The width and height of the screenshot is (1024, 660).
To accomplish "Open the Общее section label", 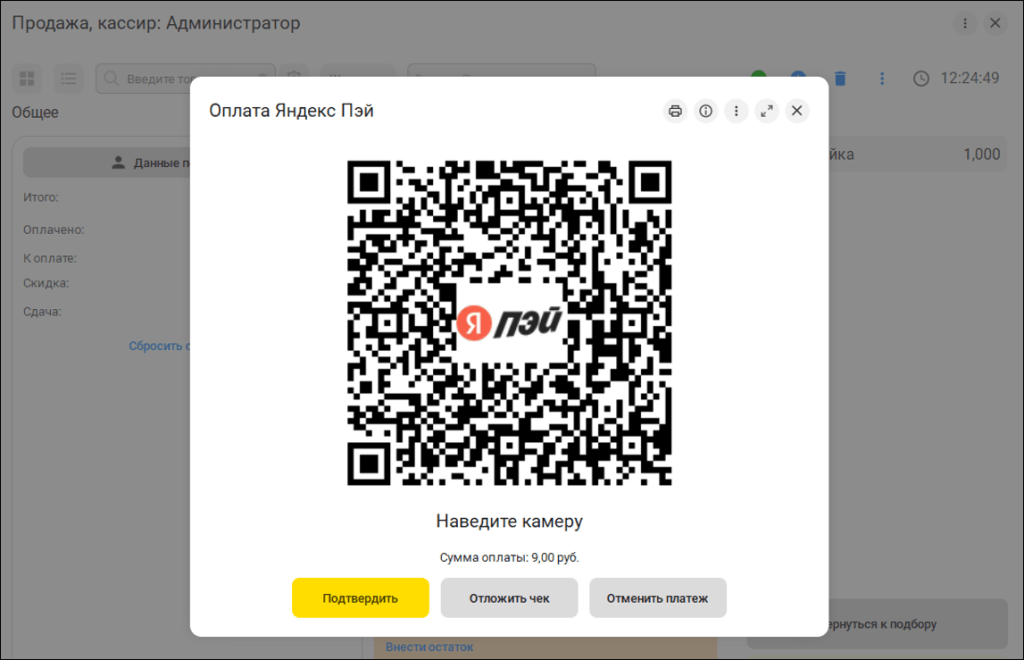I will click(35, 112).
